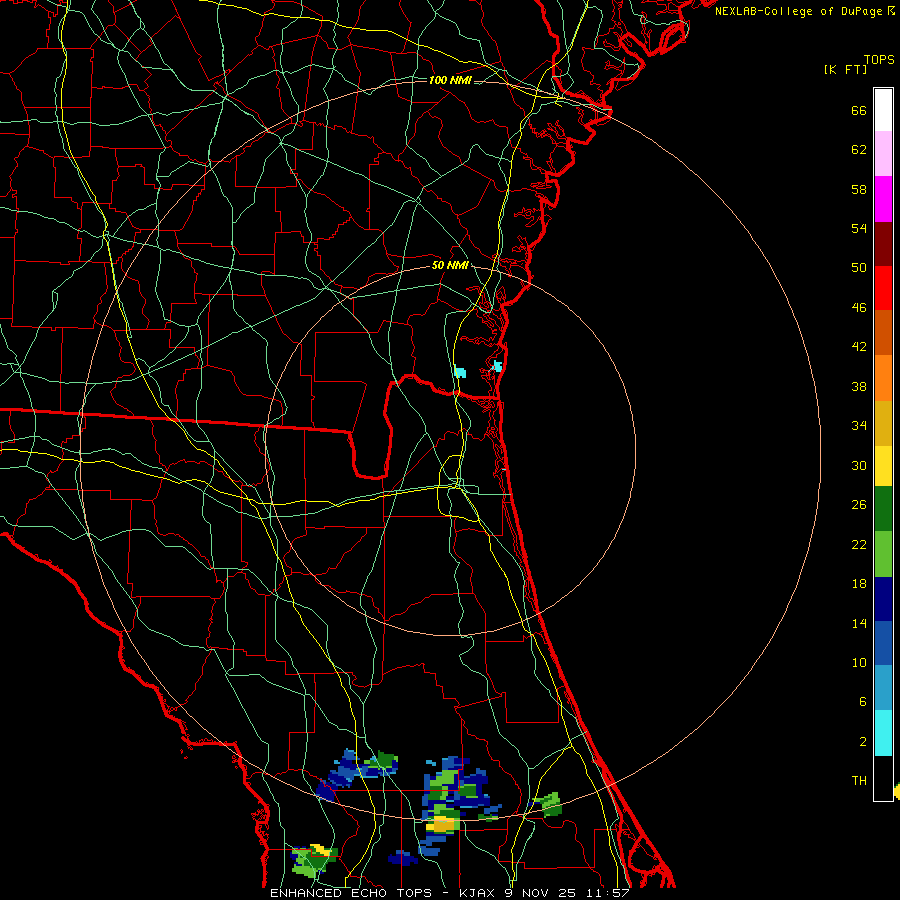Click the NEXLAB-College of DuPage label
Image resolution: width=900 pixels, height=900 pixels.
pos(800,11)
